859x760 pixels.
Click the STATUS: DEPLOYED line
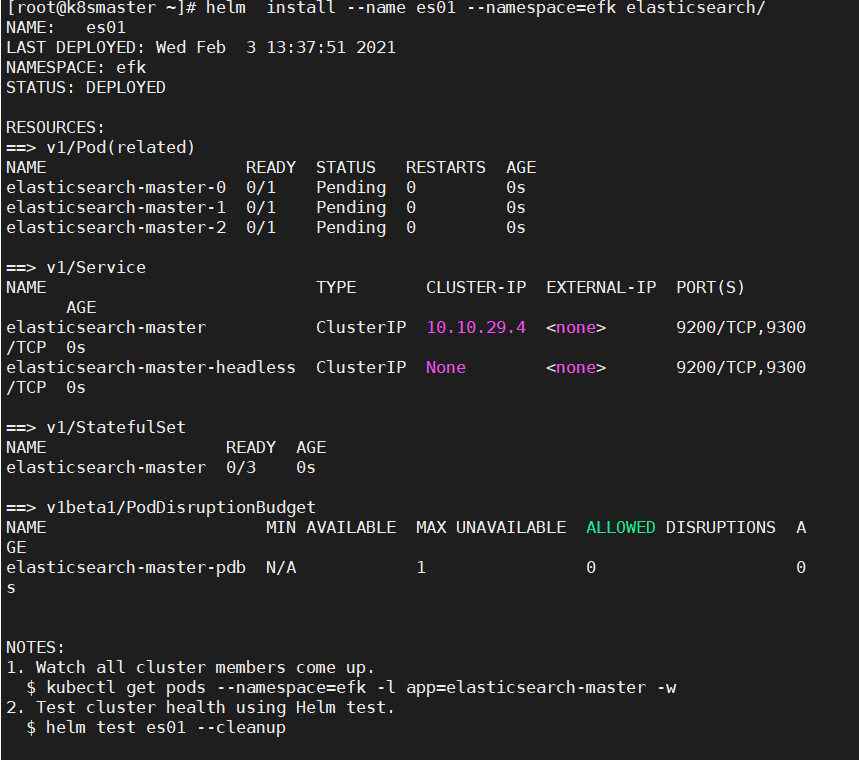click(x=85, y=87)
